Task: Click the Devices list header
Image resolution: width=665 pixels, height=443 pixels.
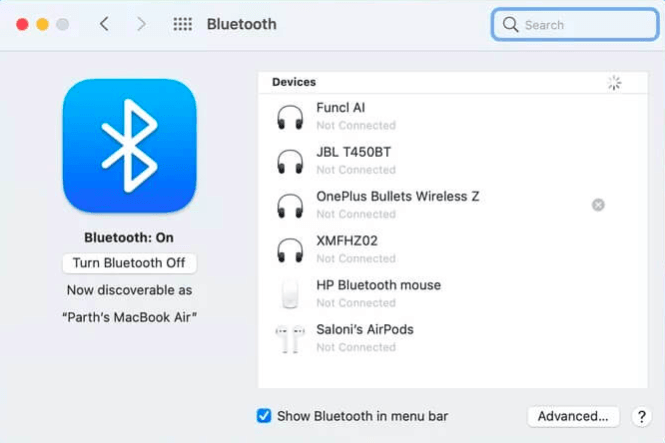Action: 294,82
